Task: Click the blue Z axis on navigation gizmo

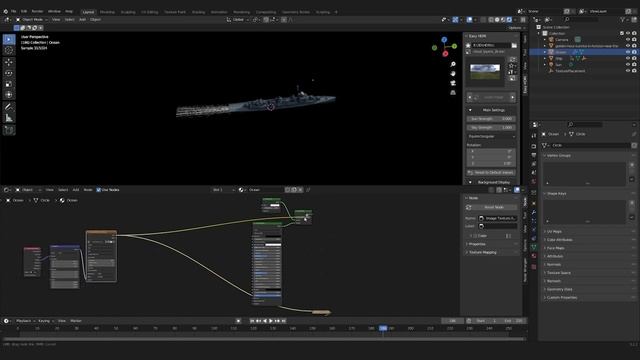Action: coord(444,40)
